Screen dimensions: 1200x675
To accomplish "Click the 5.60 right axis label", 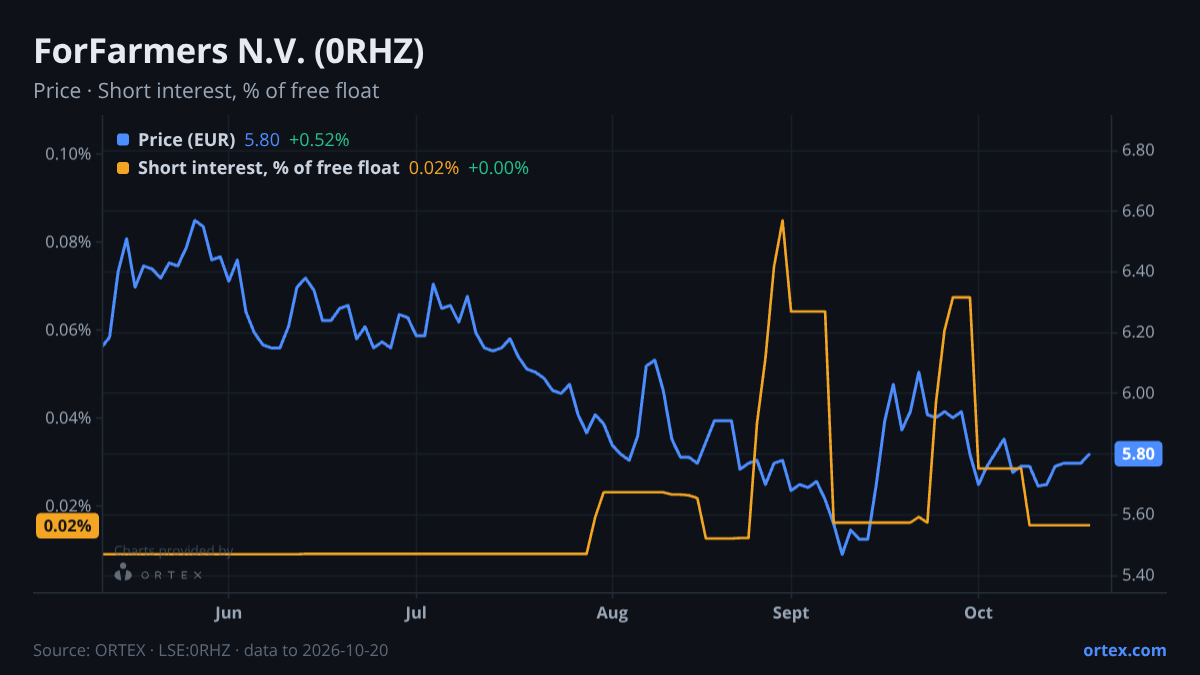I will point(1139,514).
